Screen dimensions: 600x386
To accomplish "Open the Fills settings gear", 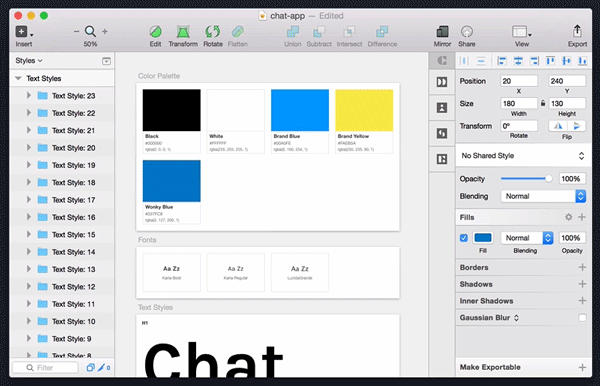I will 569,217.
